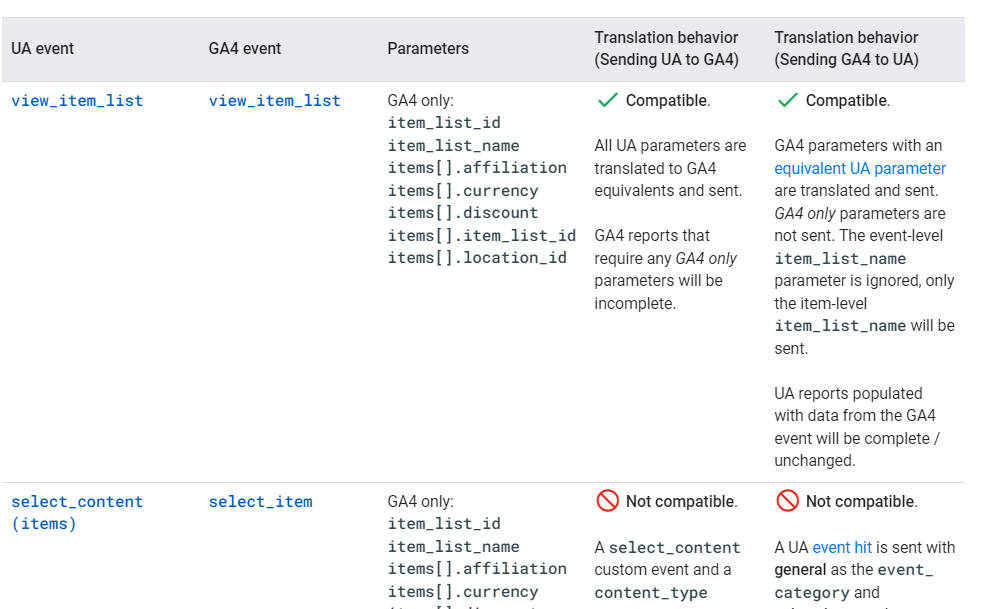
Task: Click the items[].location_id parameter
Action: (x=477, y=258)
